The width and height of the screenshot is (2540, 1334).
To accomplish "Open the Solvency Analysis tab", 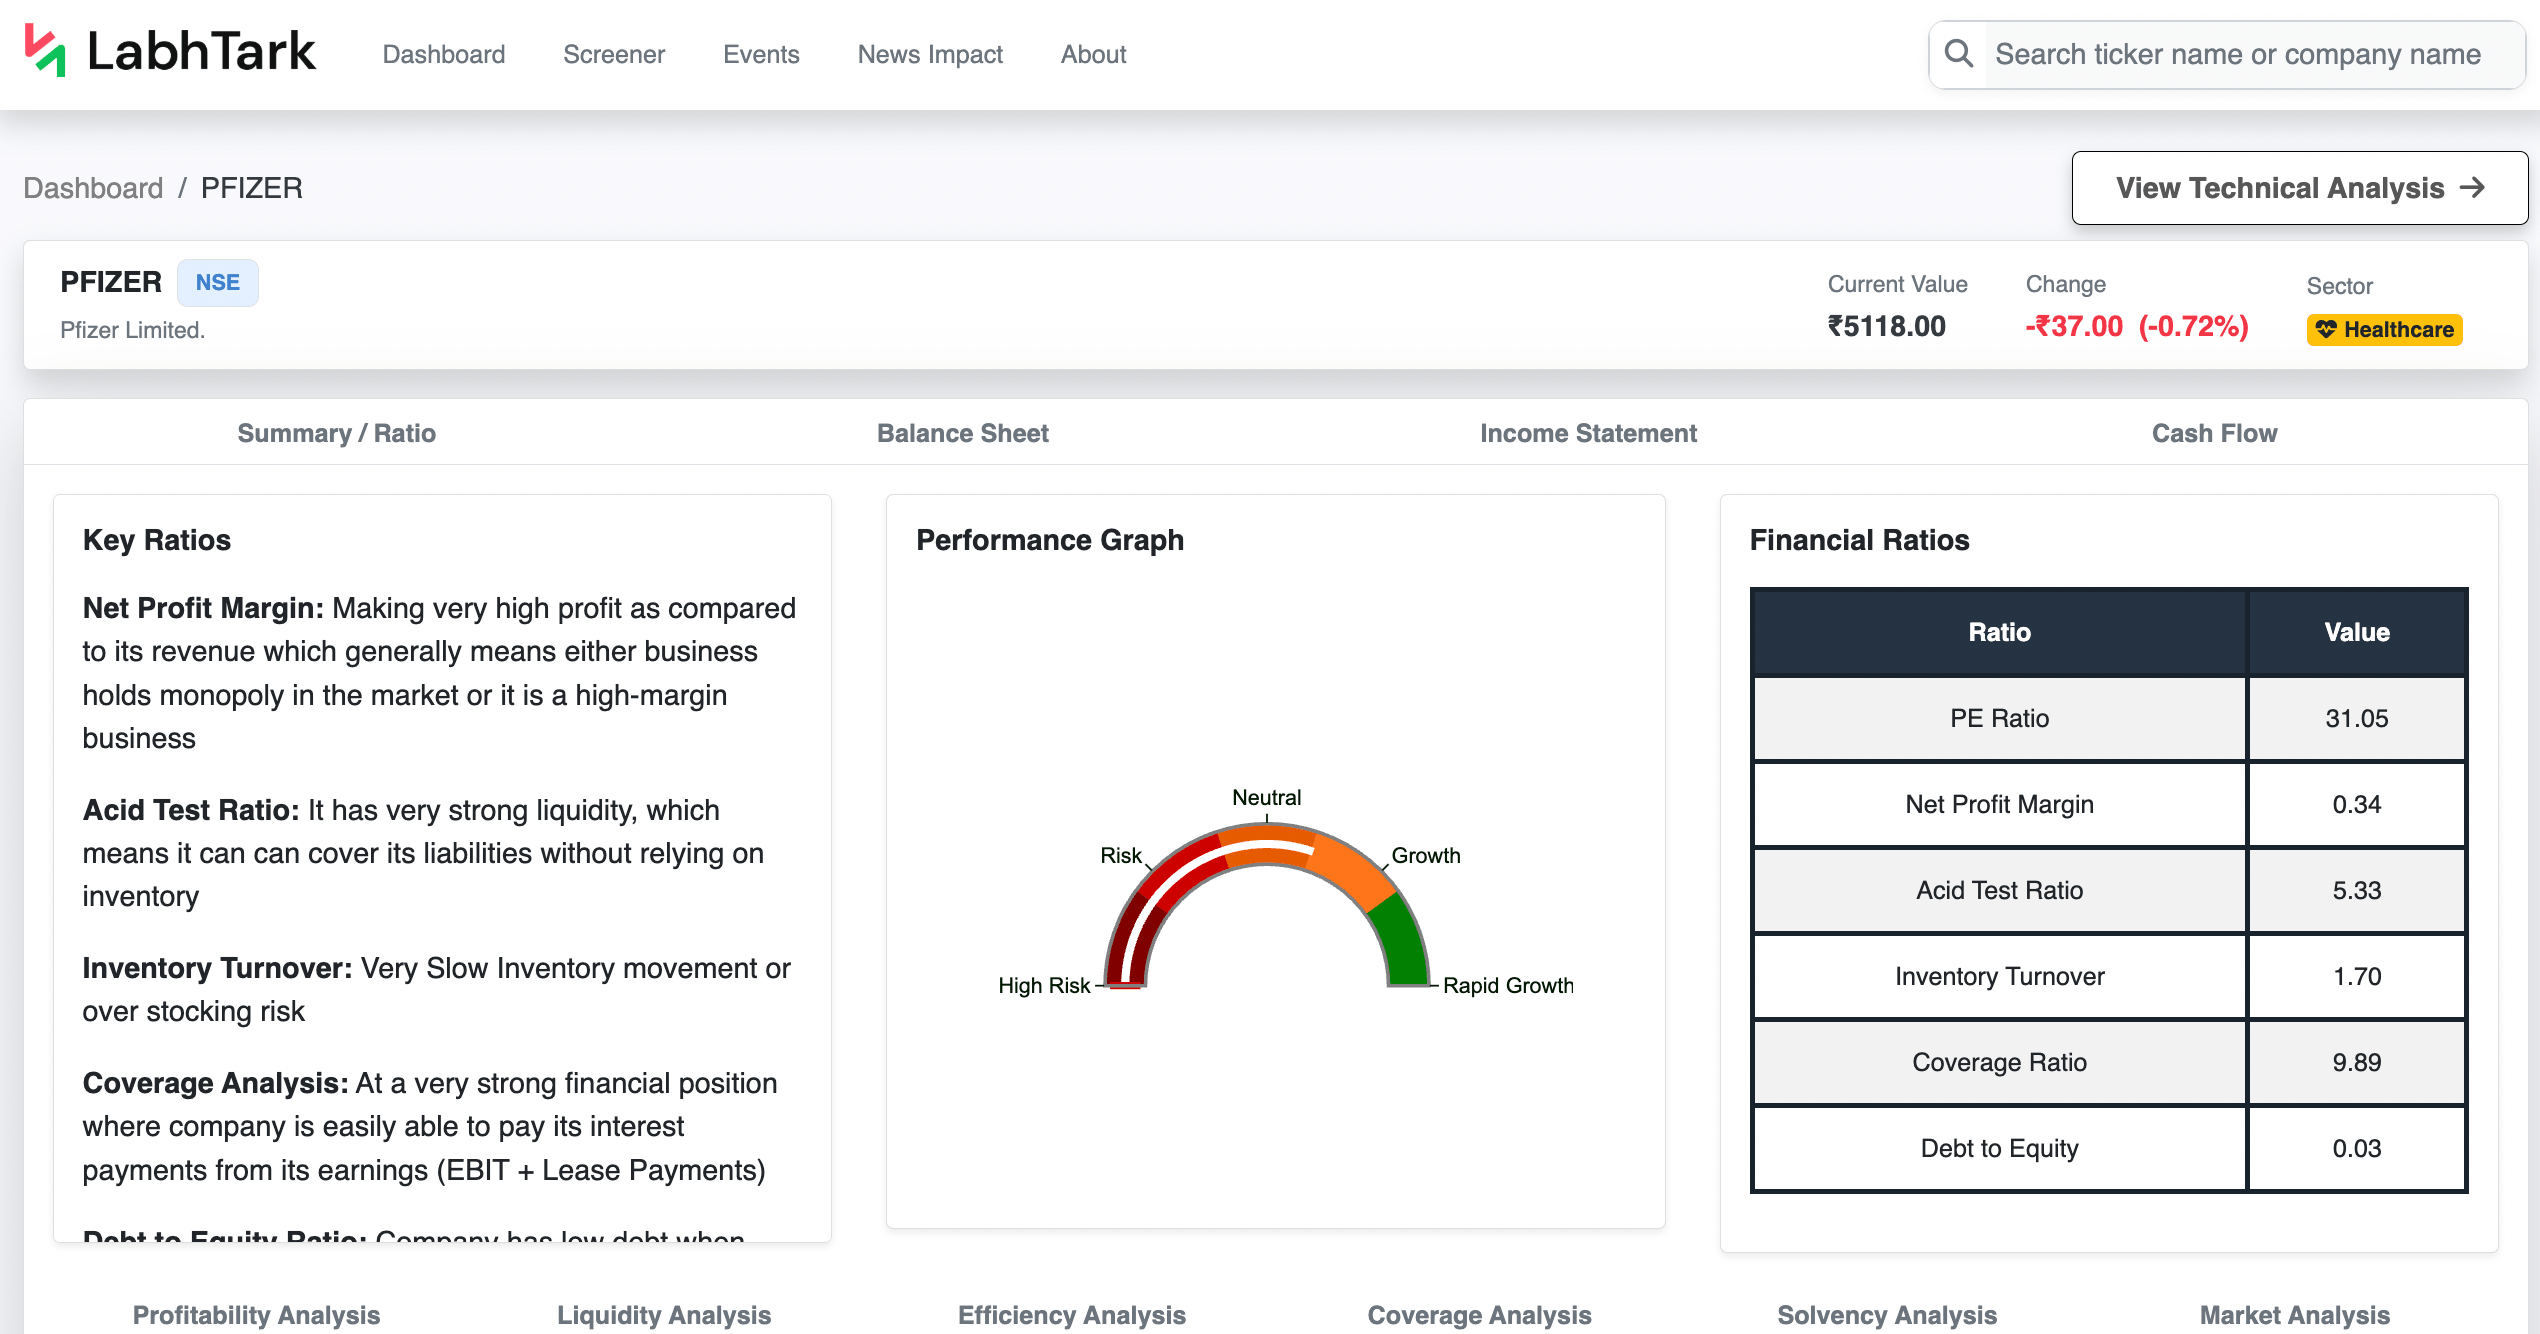I will [1887, 1315].
